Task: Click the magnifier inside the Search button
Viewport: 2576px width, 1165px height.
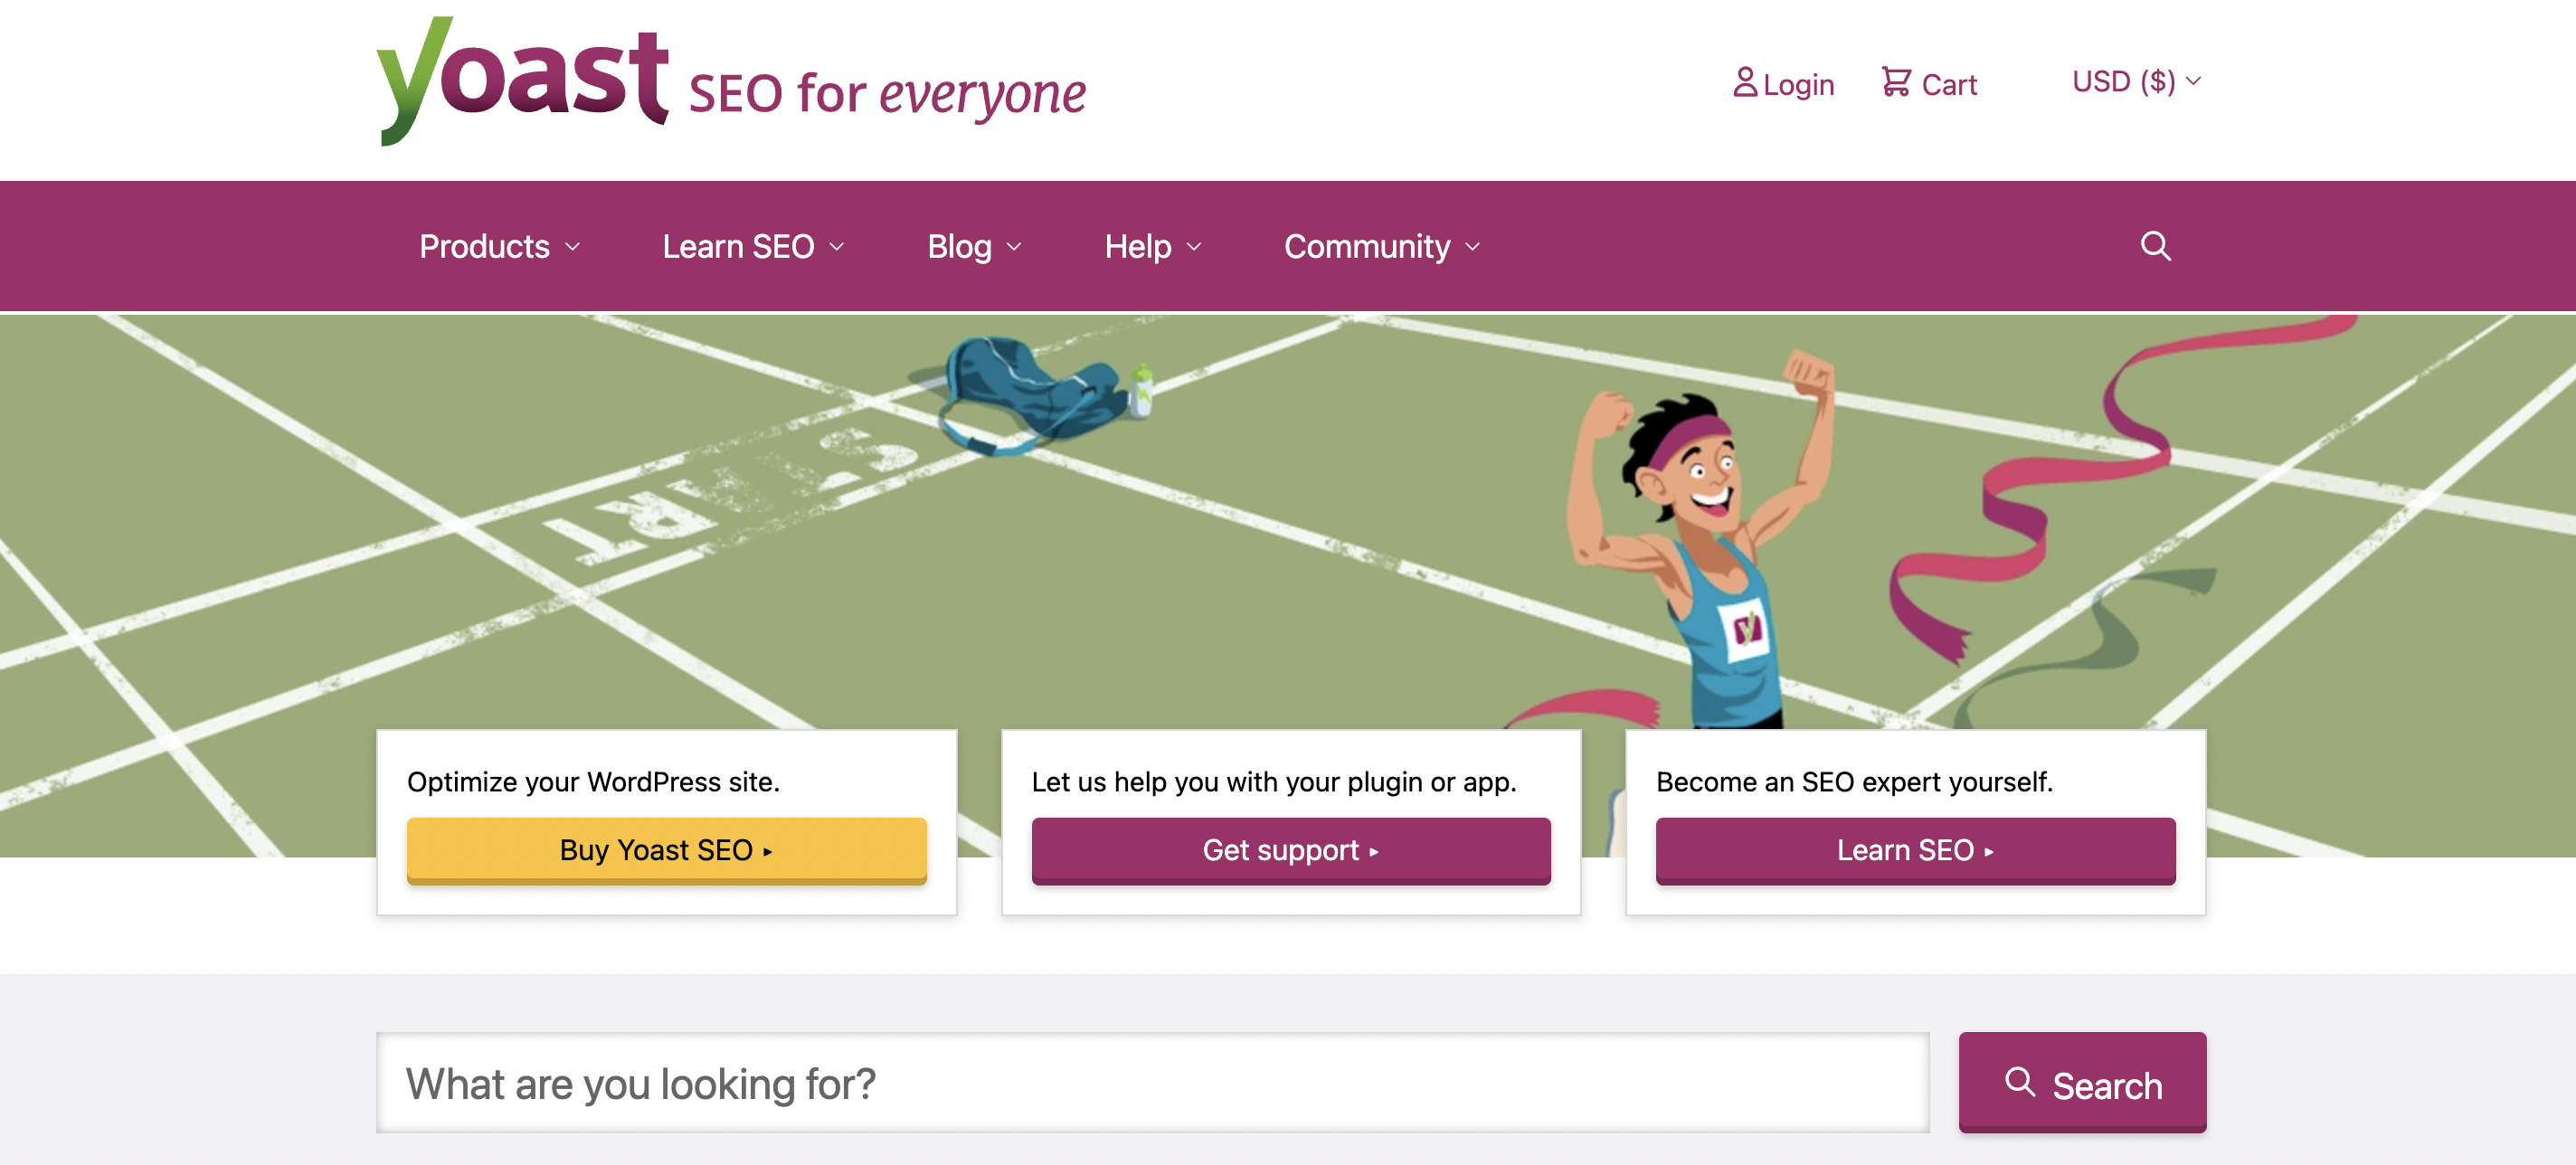Action: coord(2020,1082)
